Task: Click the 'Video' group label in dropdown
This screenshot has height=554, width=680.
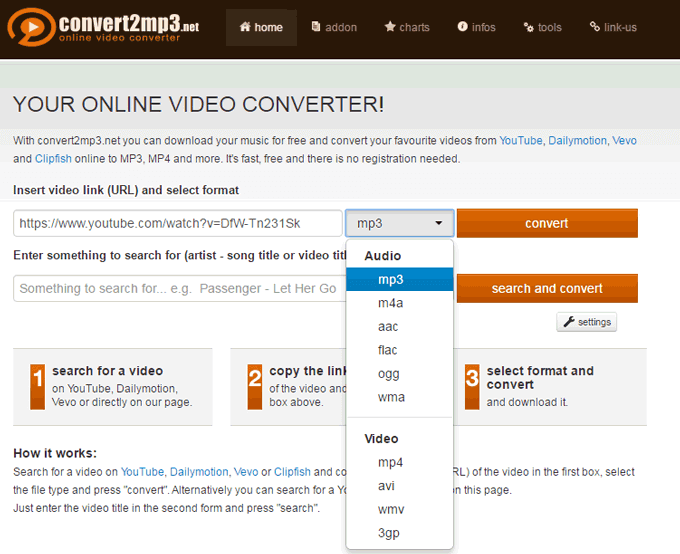Action: click(x=381, y=439)
